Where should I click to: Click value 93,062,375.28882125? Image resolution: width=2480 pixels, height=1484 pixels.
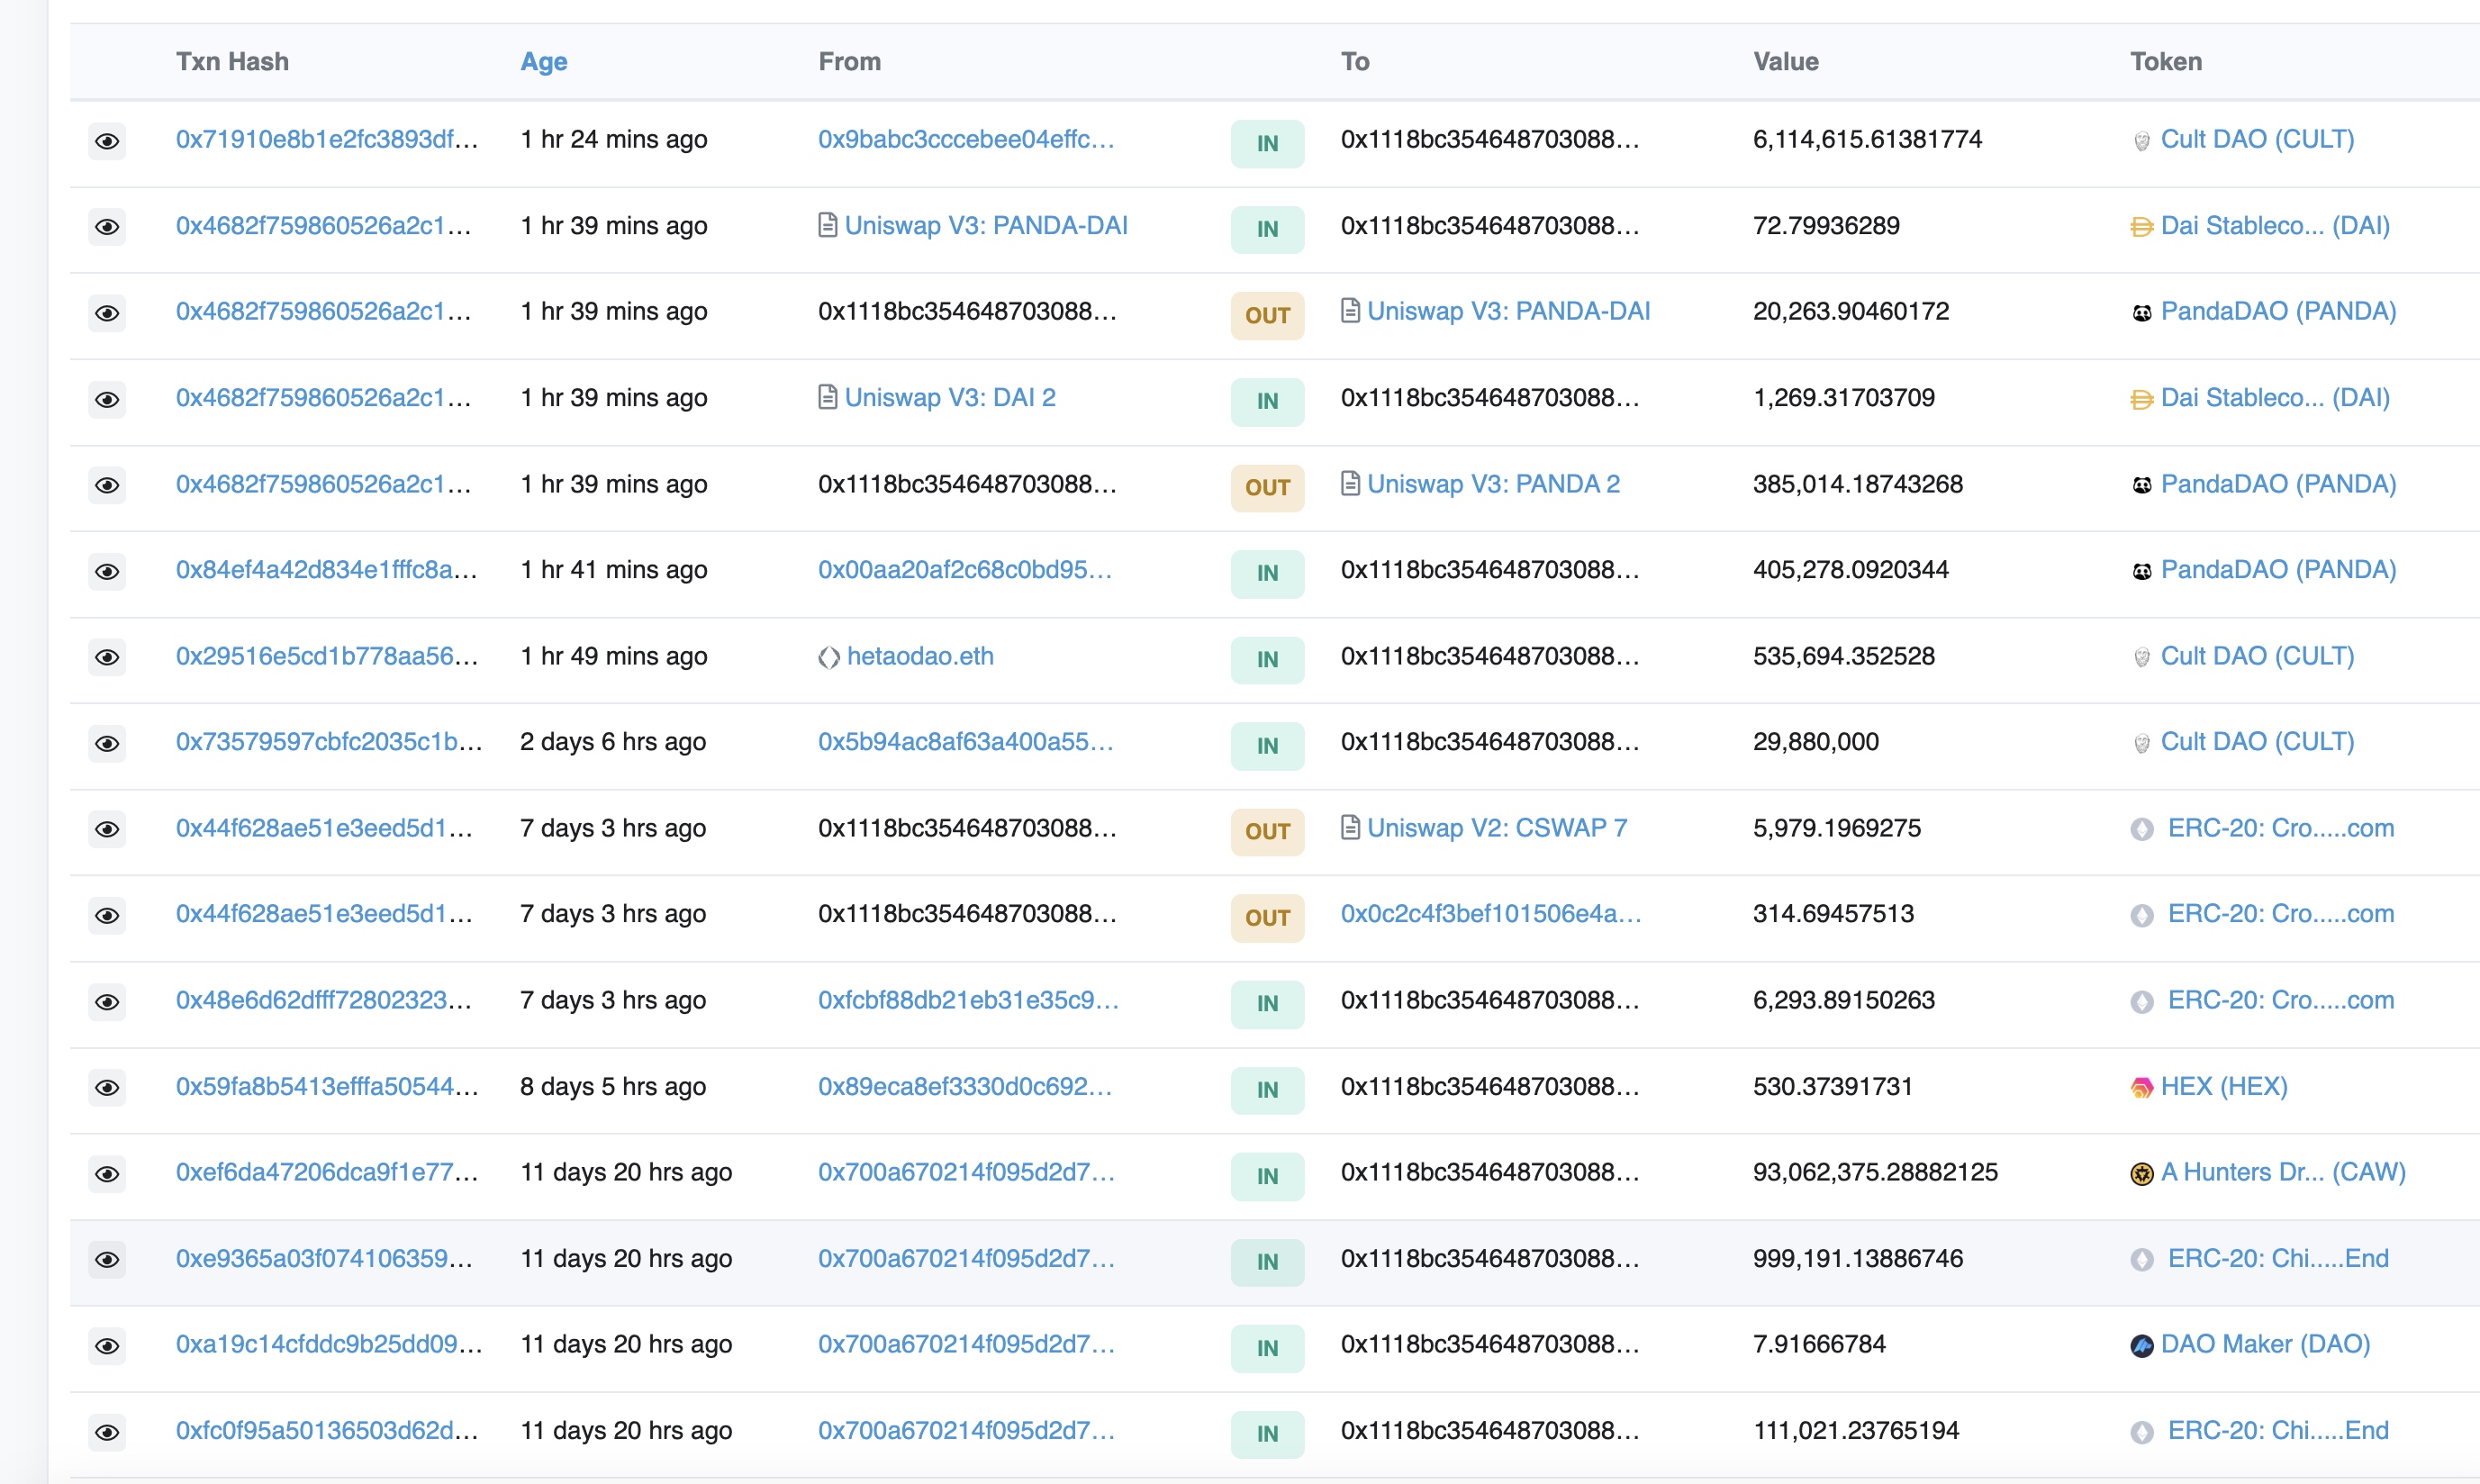click(x=1875, y=1172)
